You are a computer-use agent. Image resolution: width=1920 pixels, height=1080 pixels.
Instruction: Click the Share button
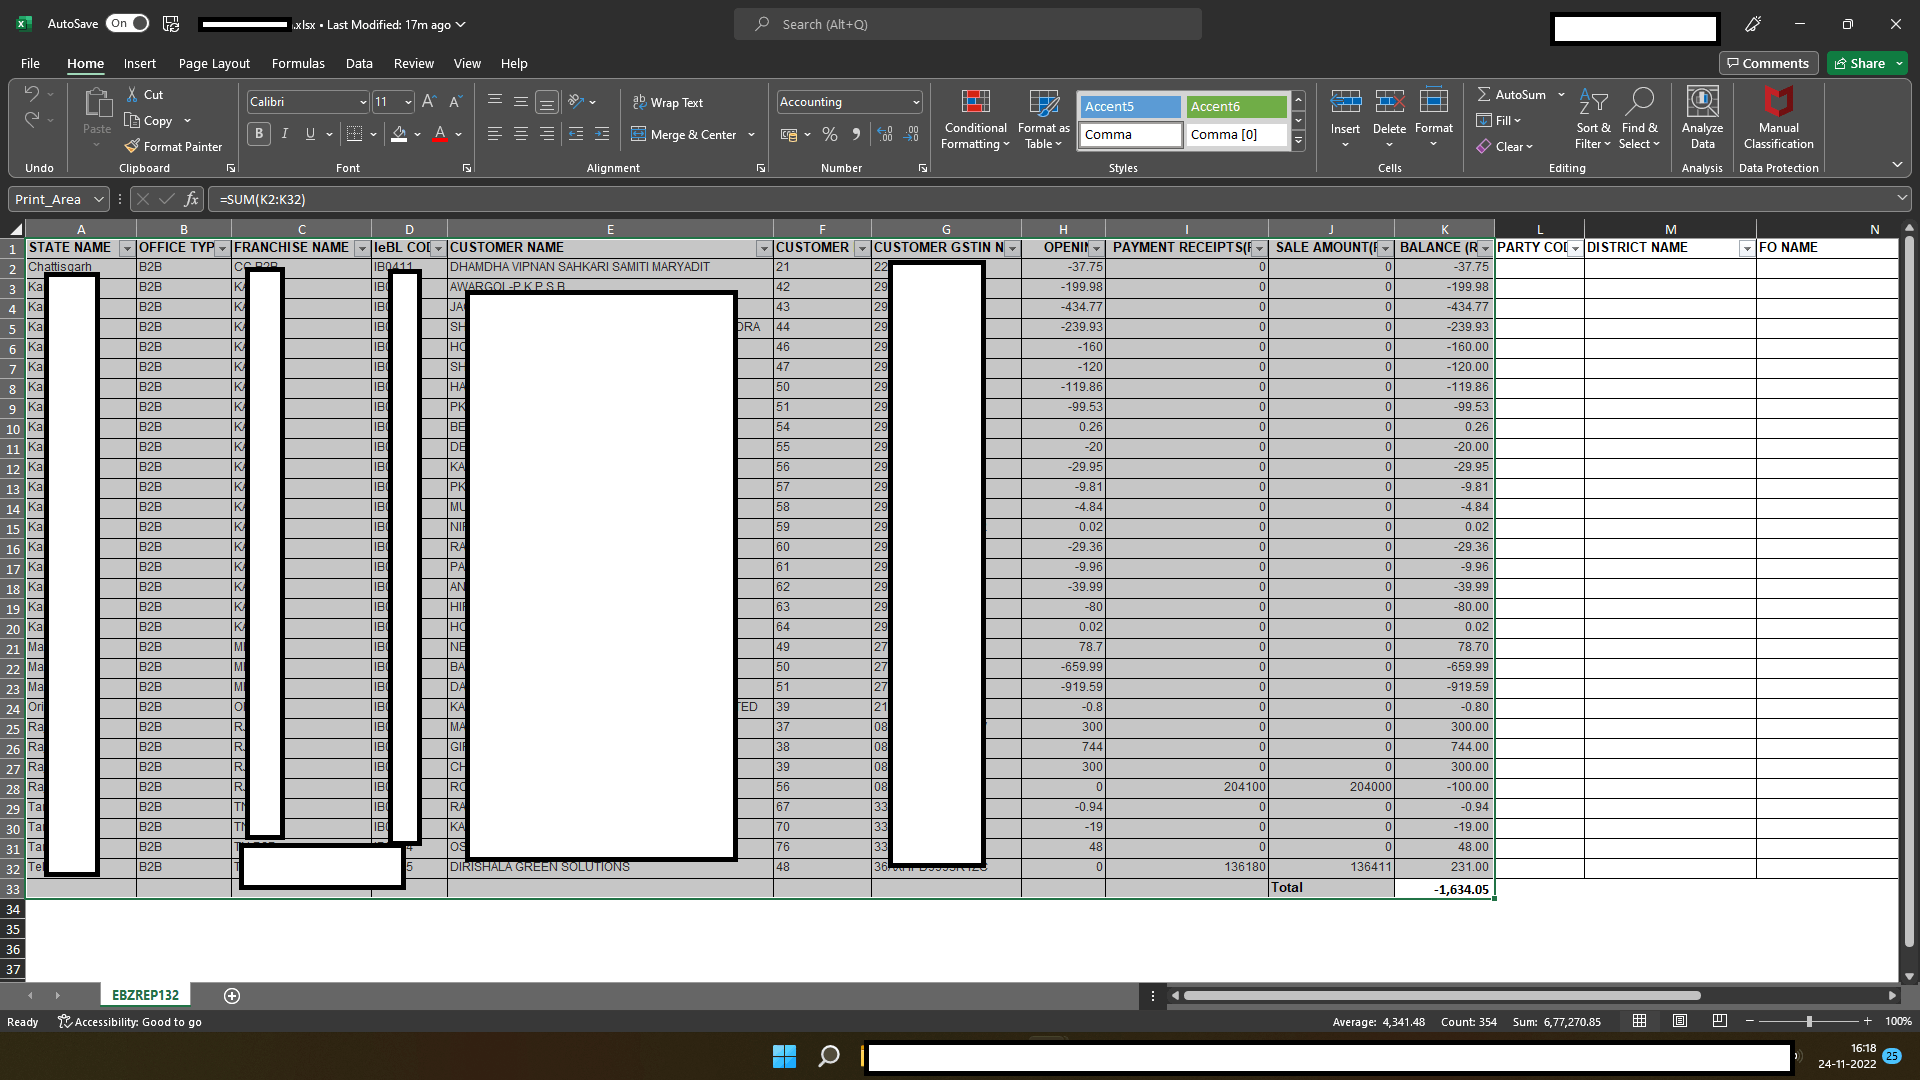1859,63
